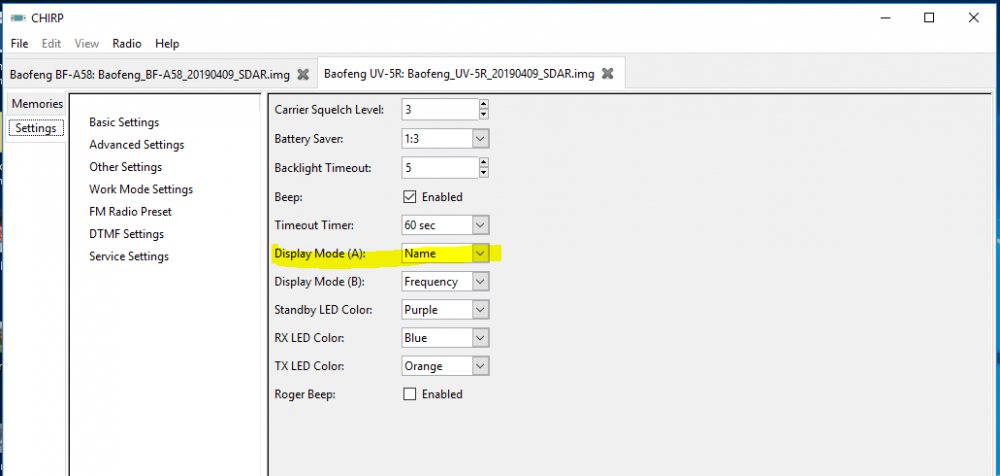Select FM Radio Preset in the list
This screenshot has width=1000, height=476.
(131, 211)
